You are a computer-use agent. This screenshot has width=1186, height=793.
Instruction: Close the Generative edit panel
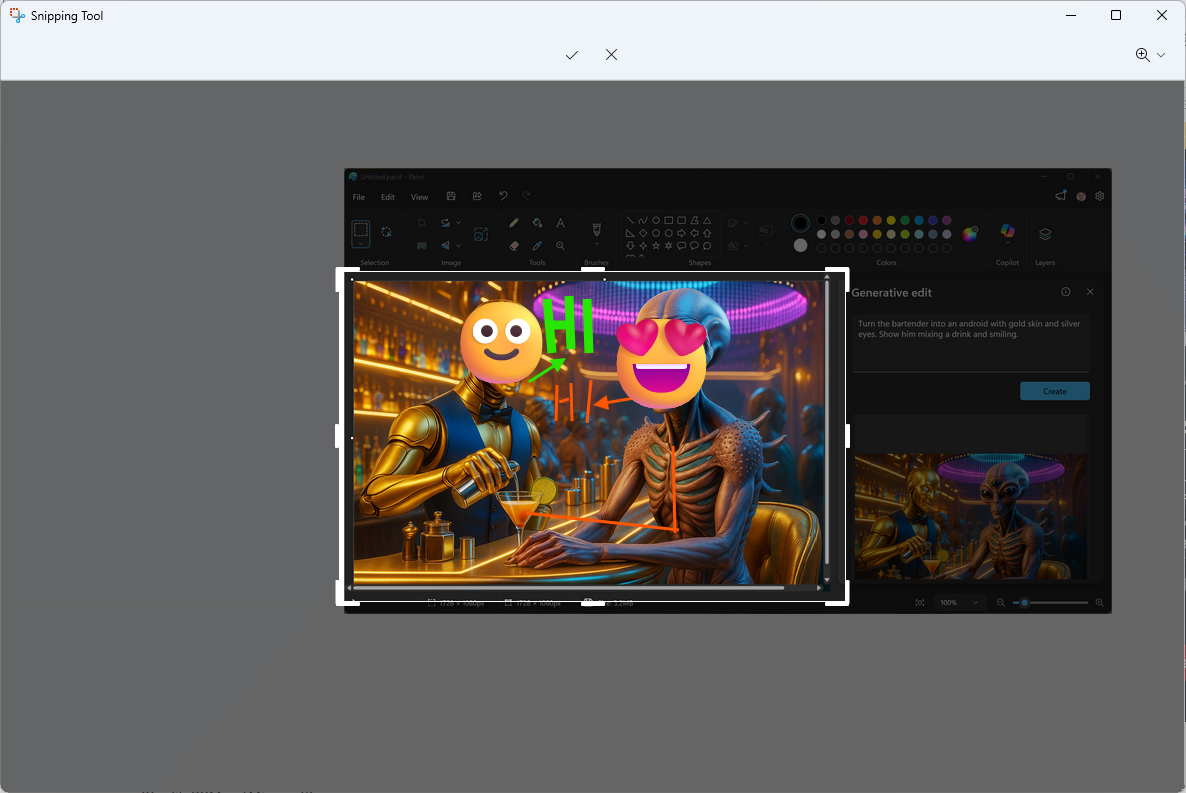pos(1090,292)
